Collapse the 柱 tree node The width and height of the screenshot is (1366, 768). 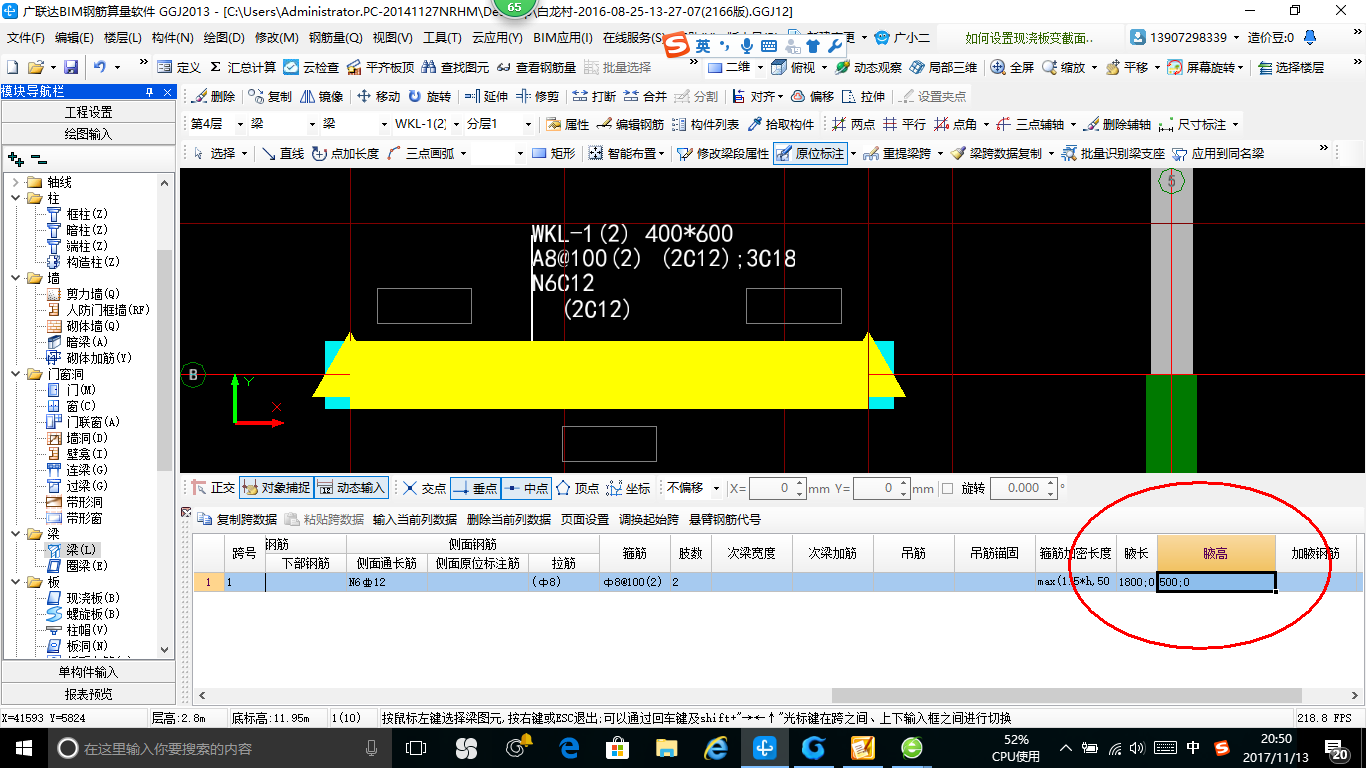[16, 198]
